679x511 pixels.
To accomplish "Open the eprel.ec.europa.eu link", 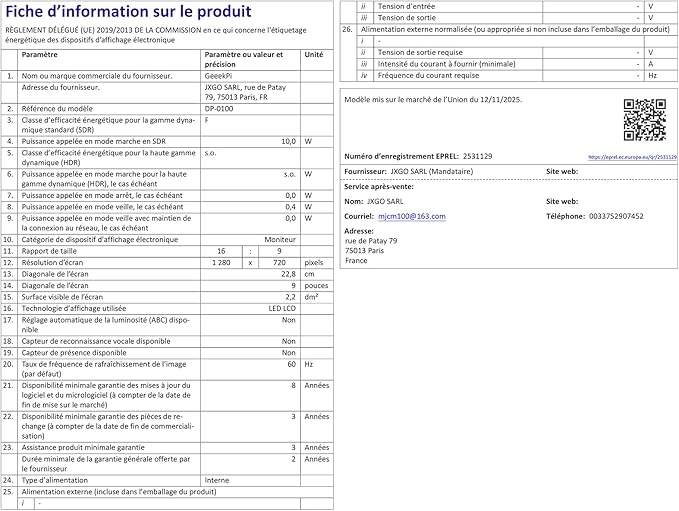I will (x=632, y=157).
